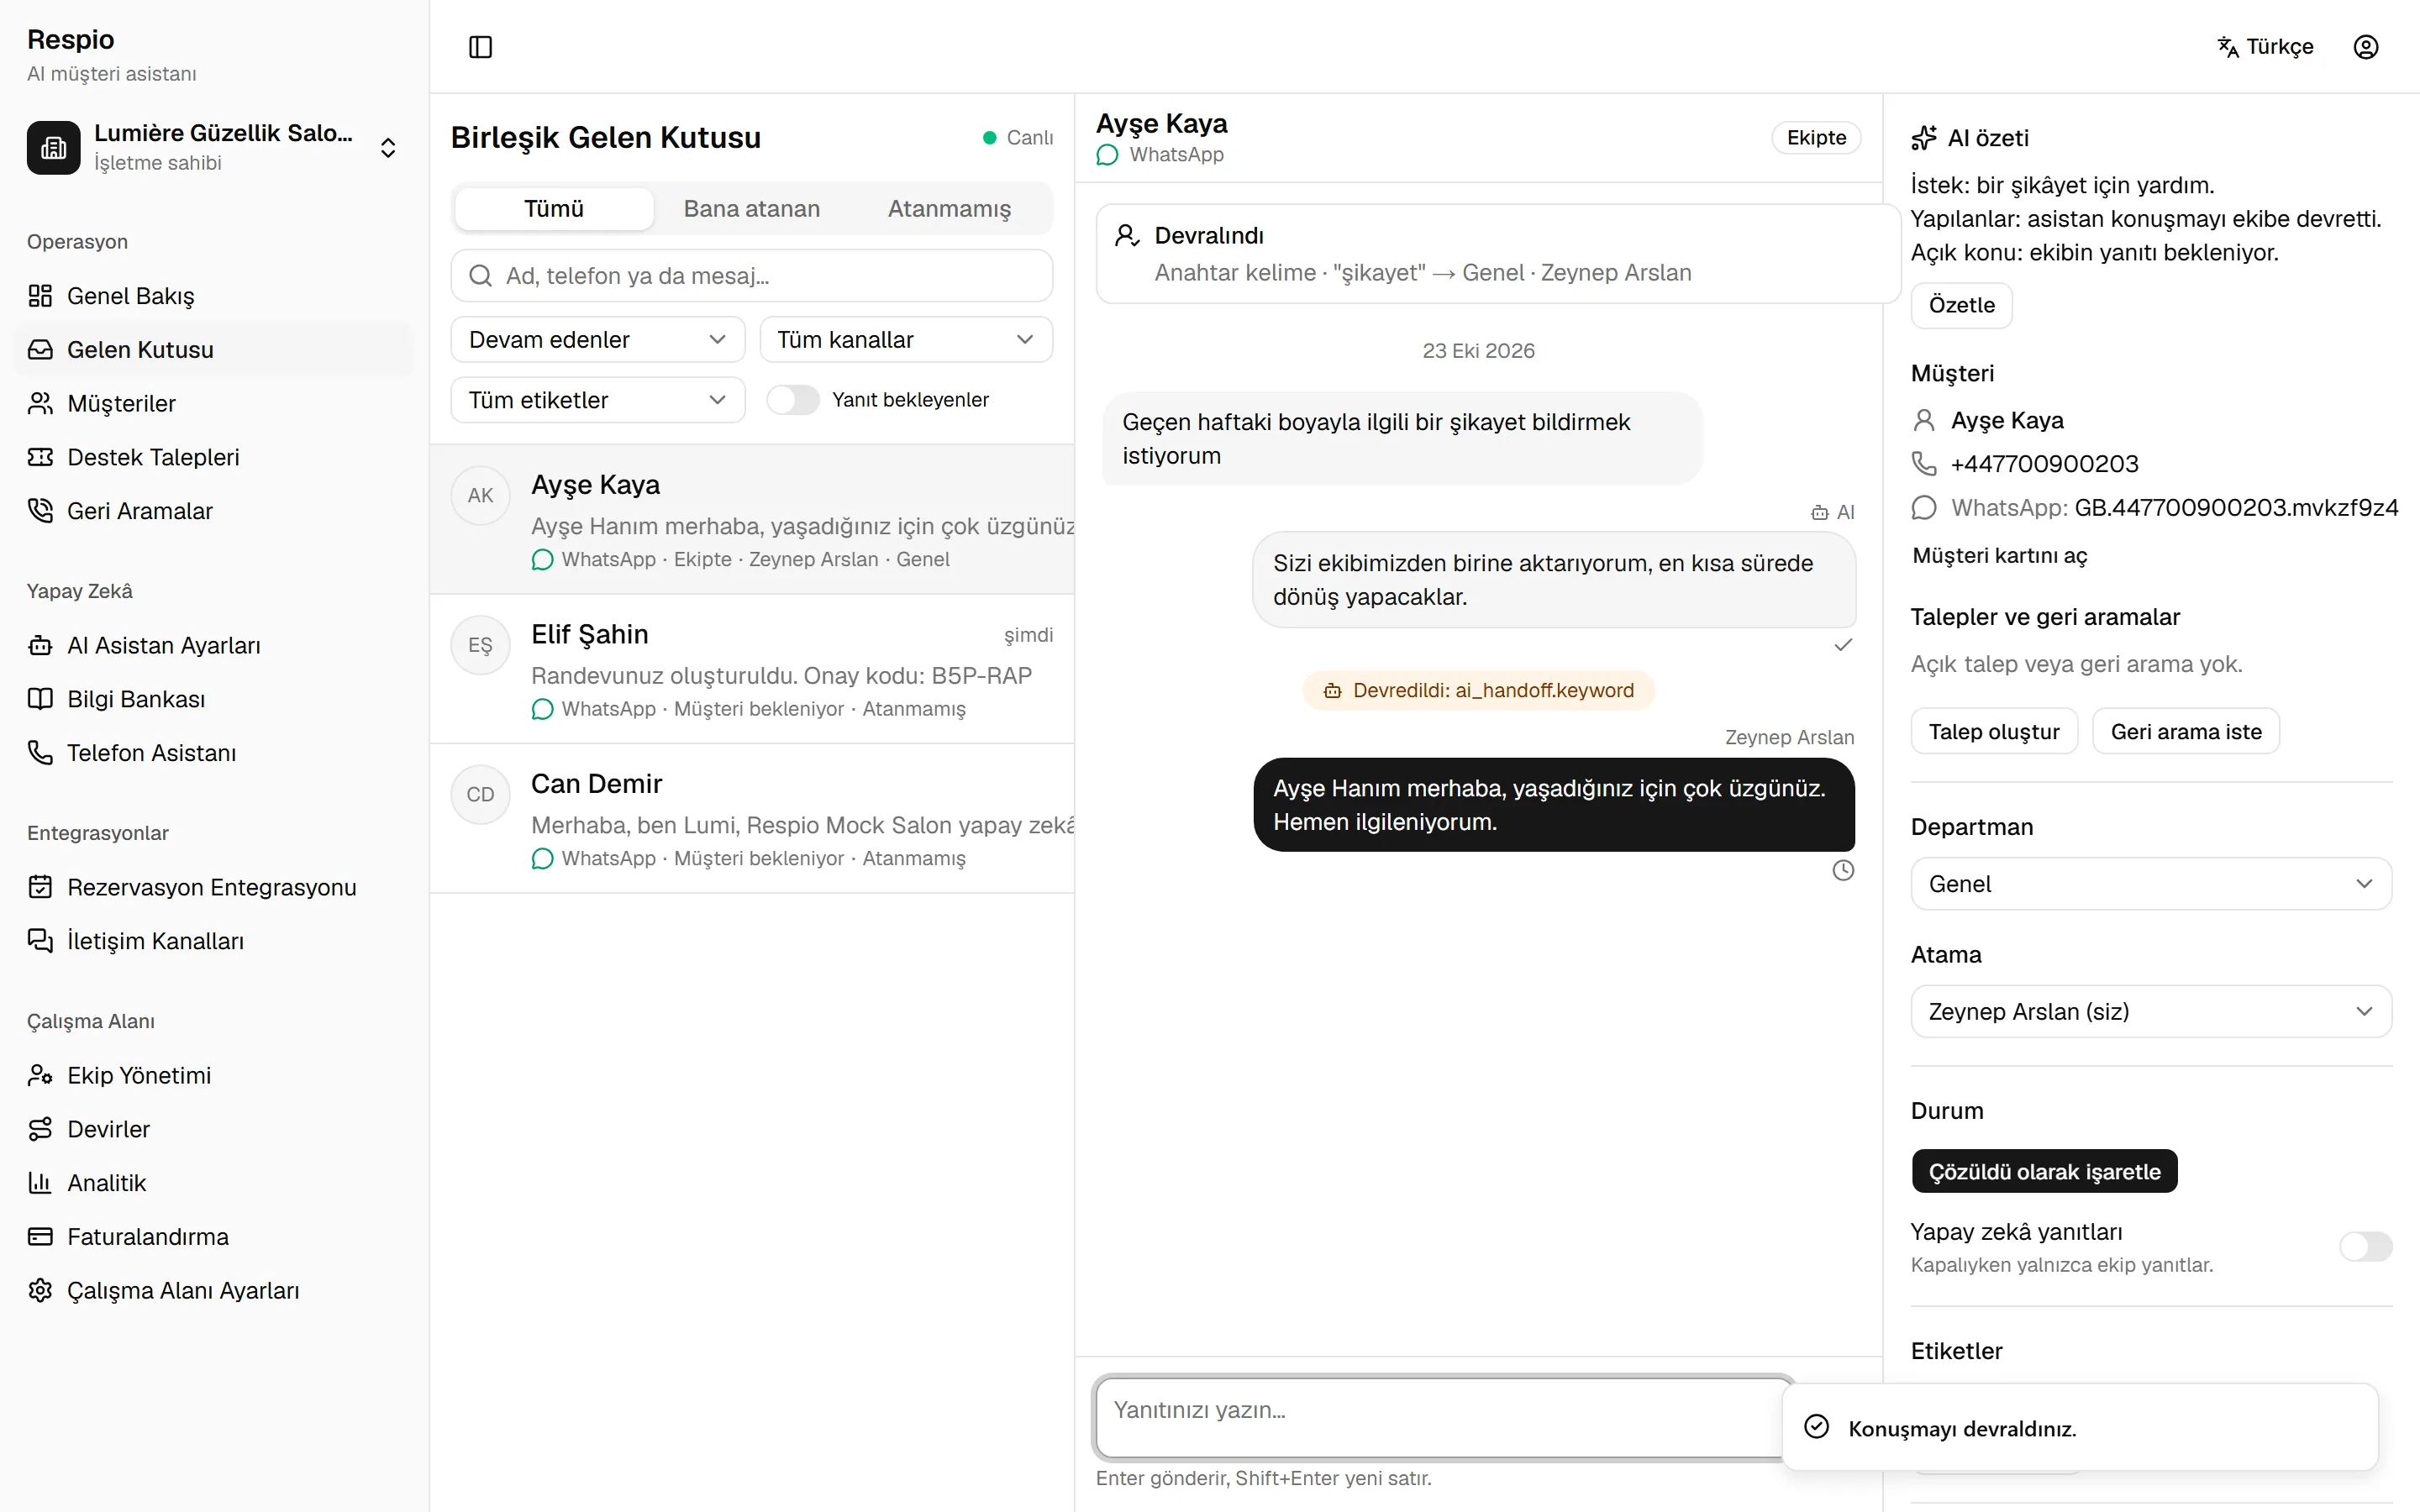
Task: Click the Bilgi Bankası book icon
Action: click(40, 699)
